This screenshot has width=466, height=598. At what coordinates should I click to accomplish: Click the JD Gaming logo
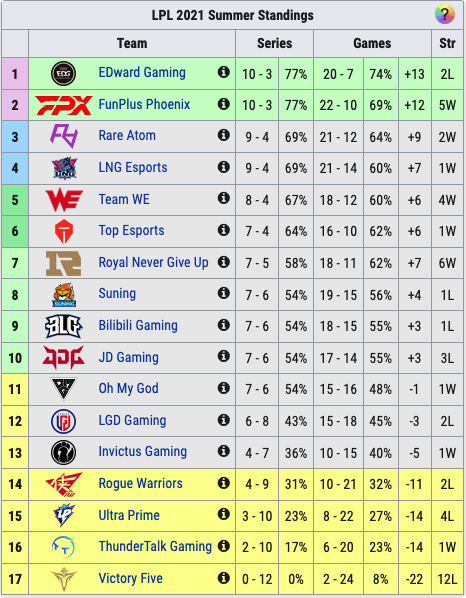[64, 358]
